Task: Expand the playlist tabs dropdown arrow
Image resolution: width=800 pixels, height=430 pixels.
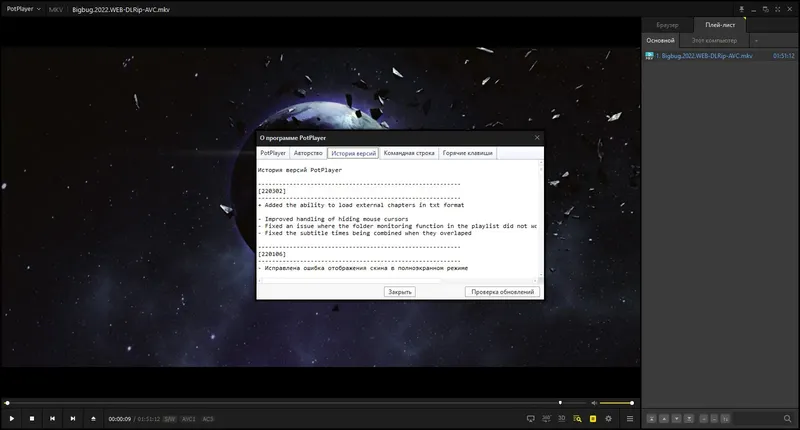Action: [756, 40]
